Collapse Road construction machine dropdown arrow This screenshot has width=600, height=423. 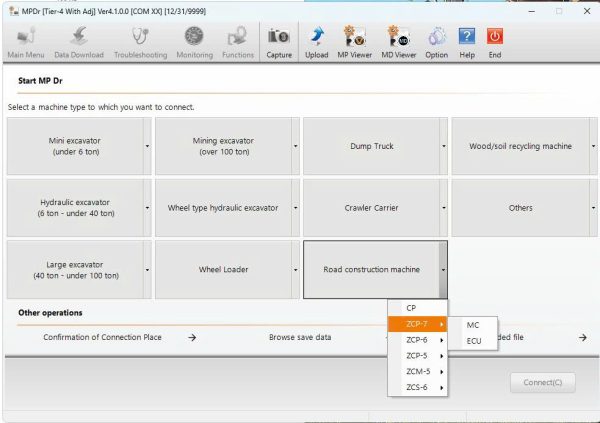pos(443,270)
